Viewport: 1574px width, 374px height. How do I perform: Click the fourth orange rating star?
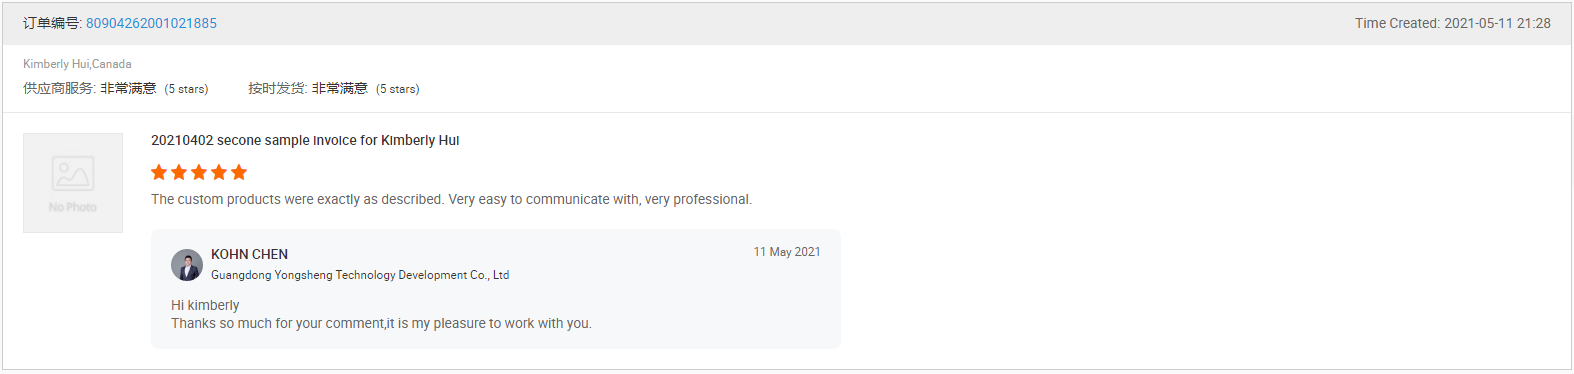point(219,172)
